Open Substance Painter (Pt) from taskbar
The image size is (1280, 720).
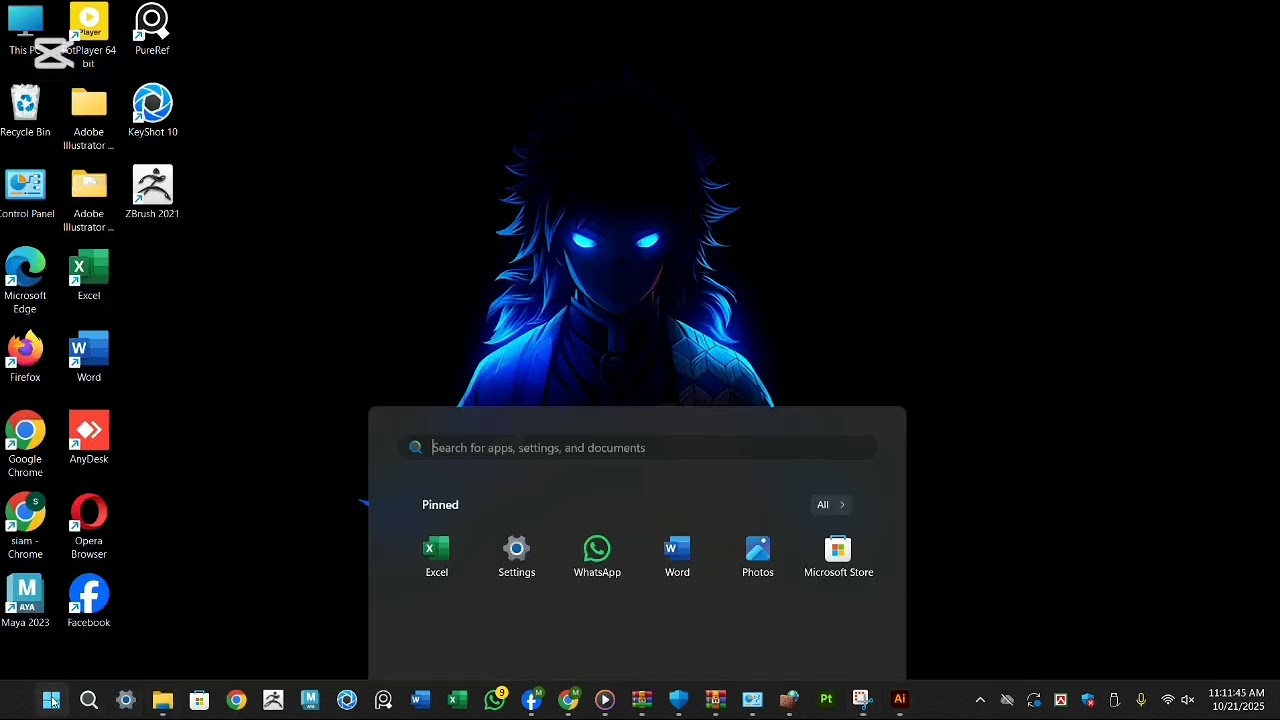(826, 700)
